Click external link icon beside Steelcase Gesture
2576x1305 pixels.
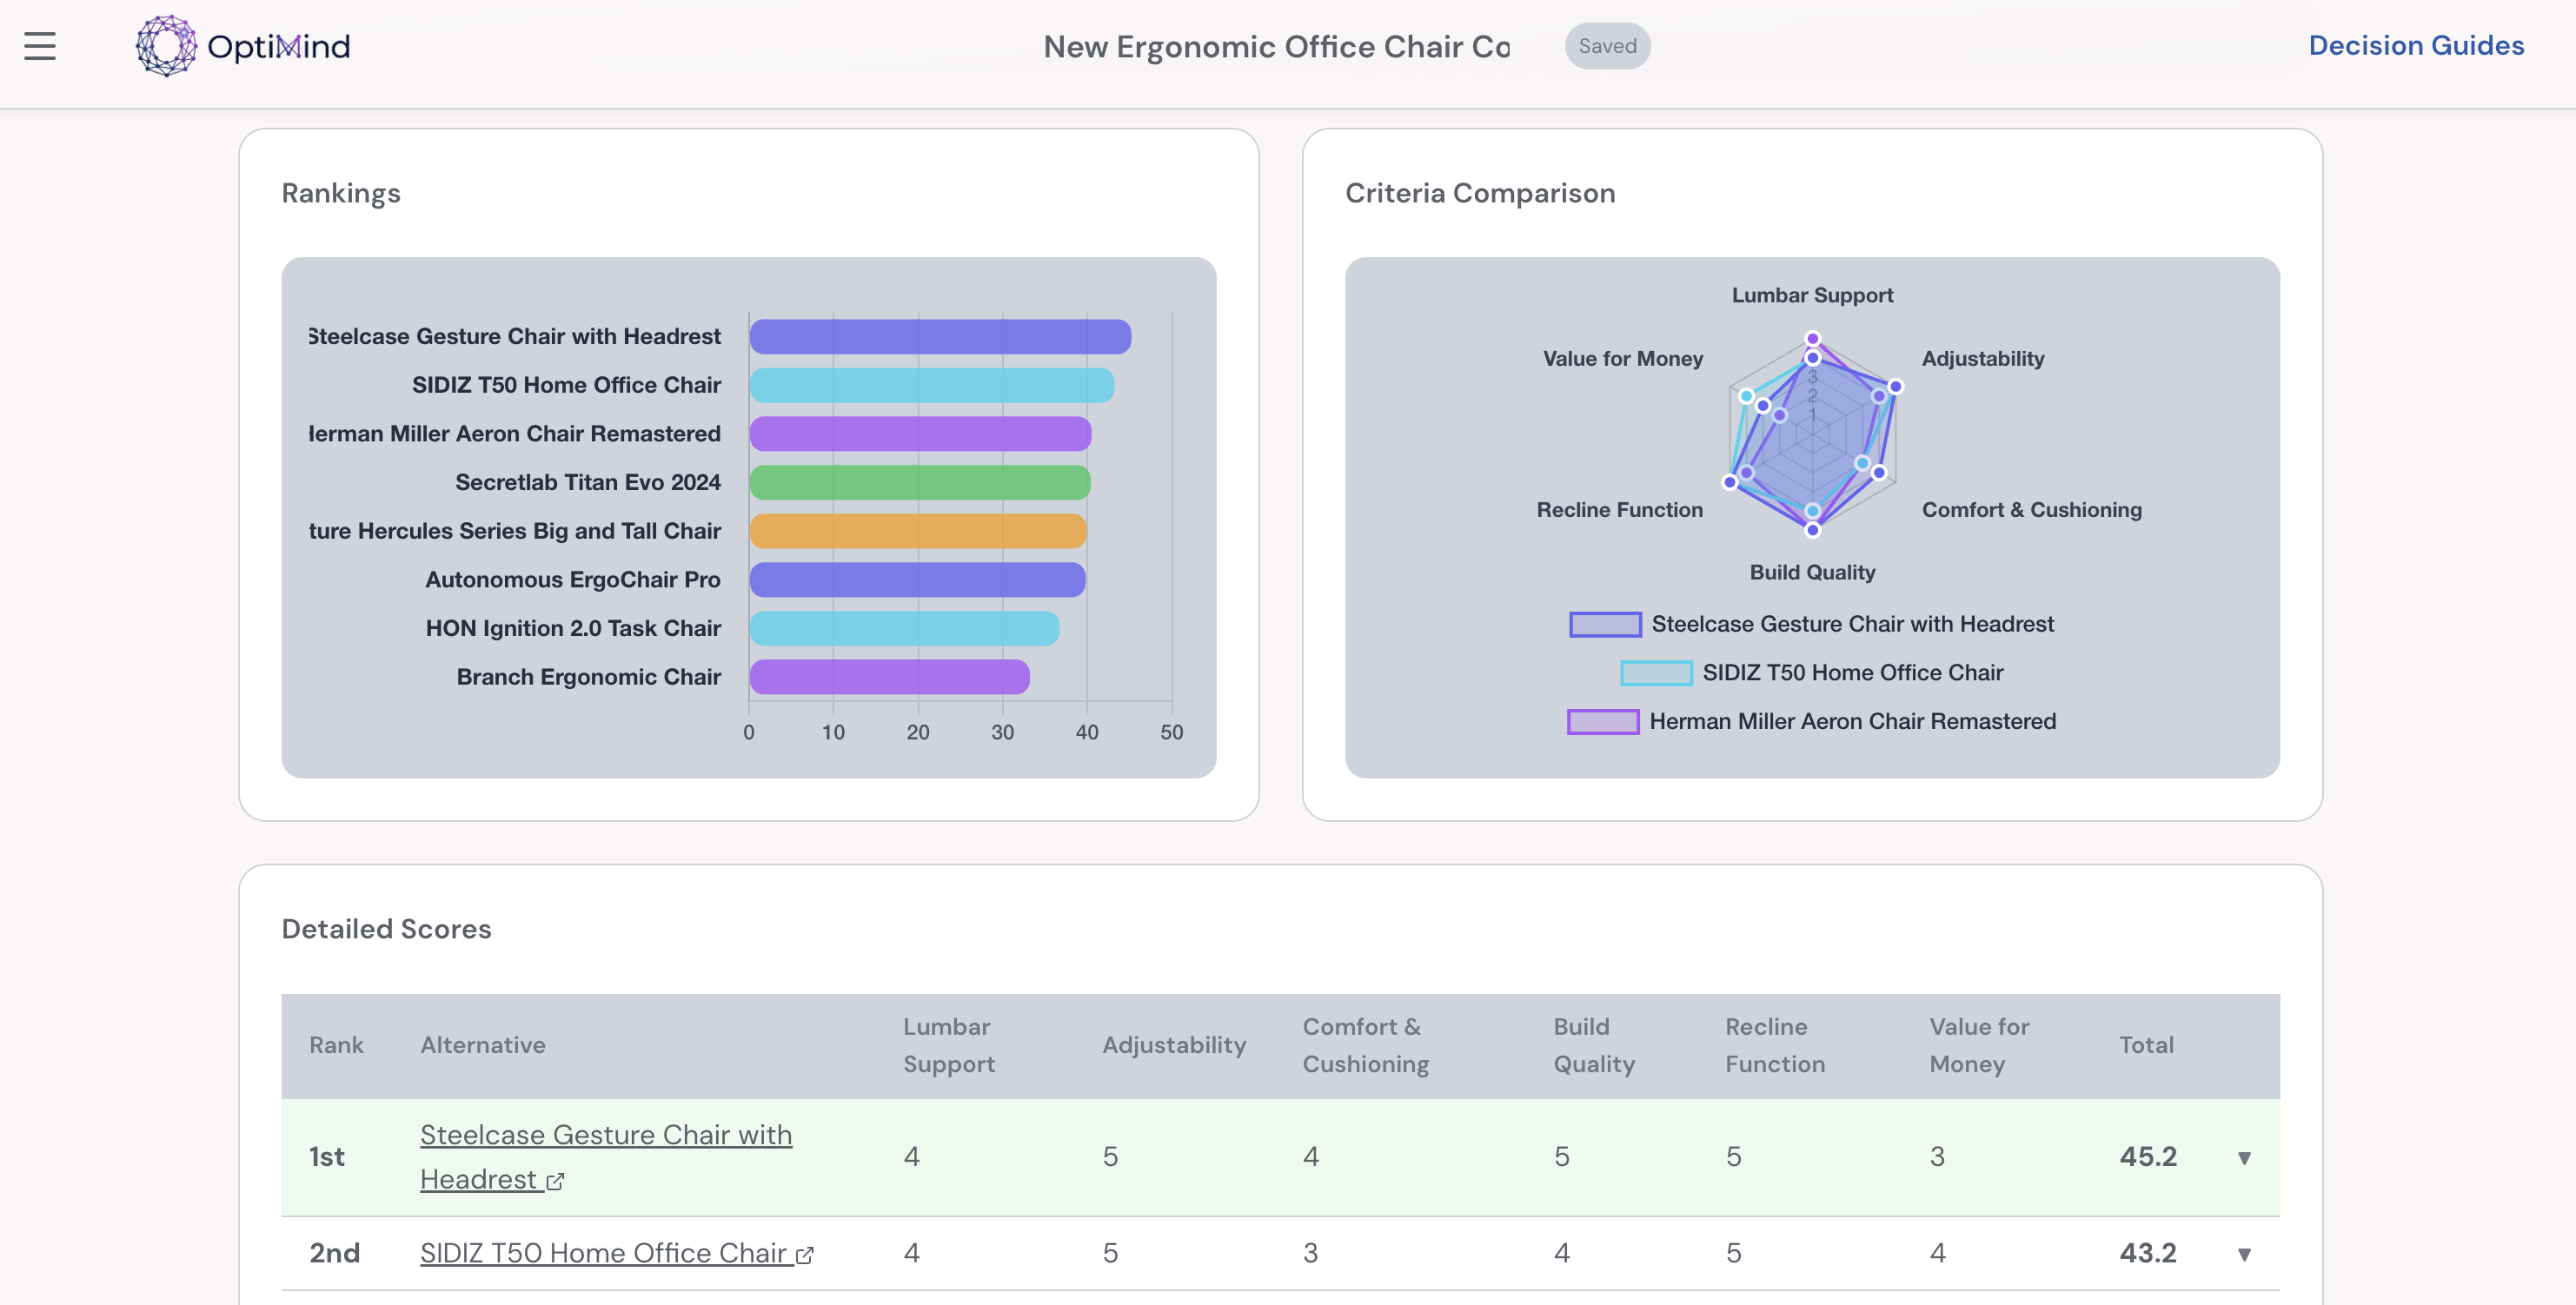point(556,1182)
